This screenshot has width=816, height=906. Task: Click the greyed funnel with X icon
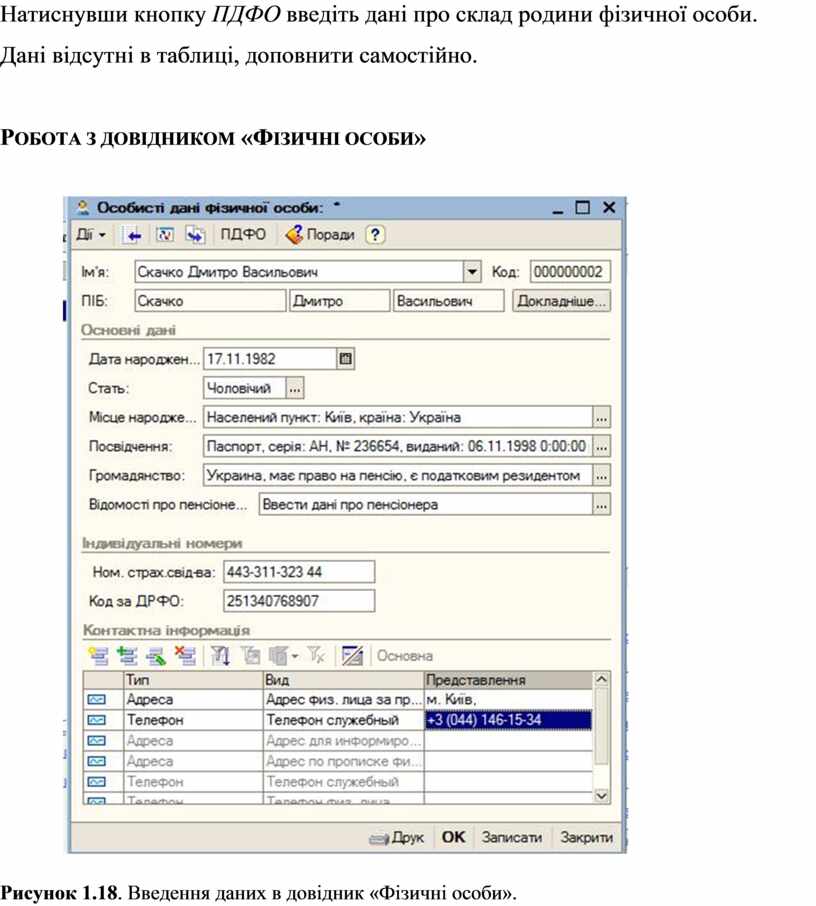click(x=317, y=656)
